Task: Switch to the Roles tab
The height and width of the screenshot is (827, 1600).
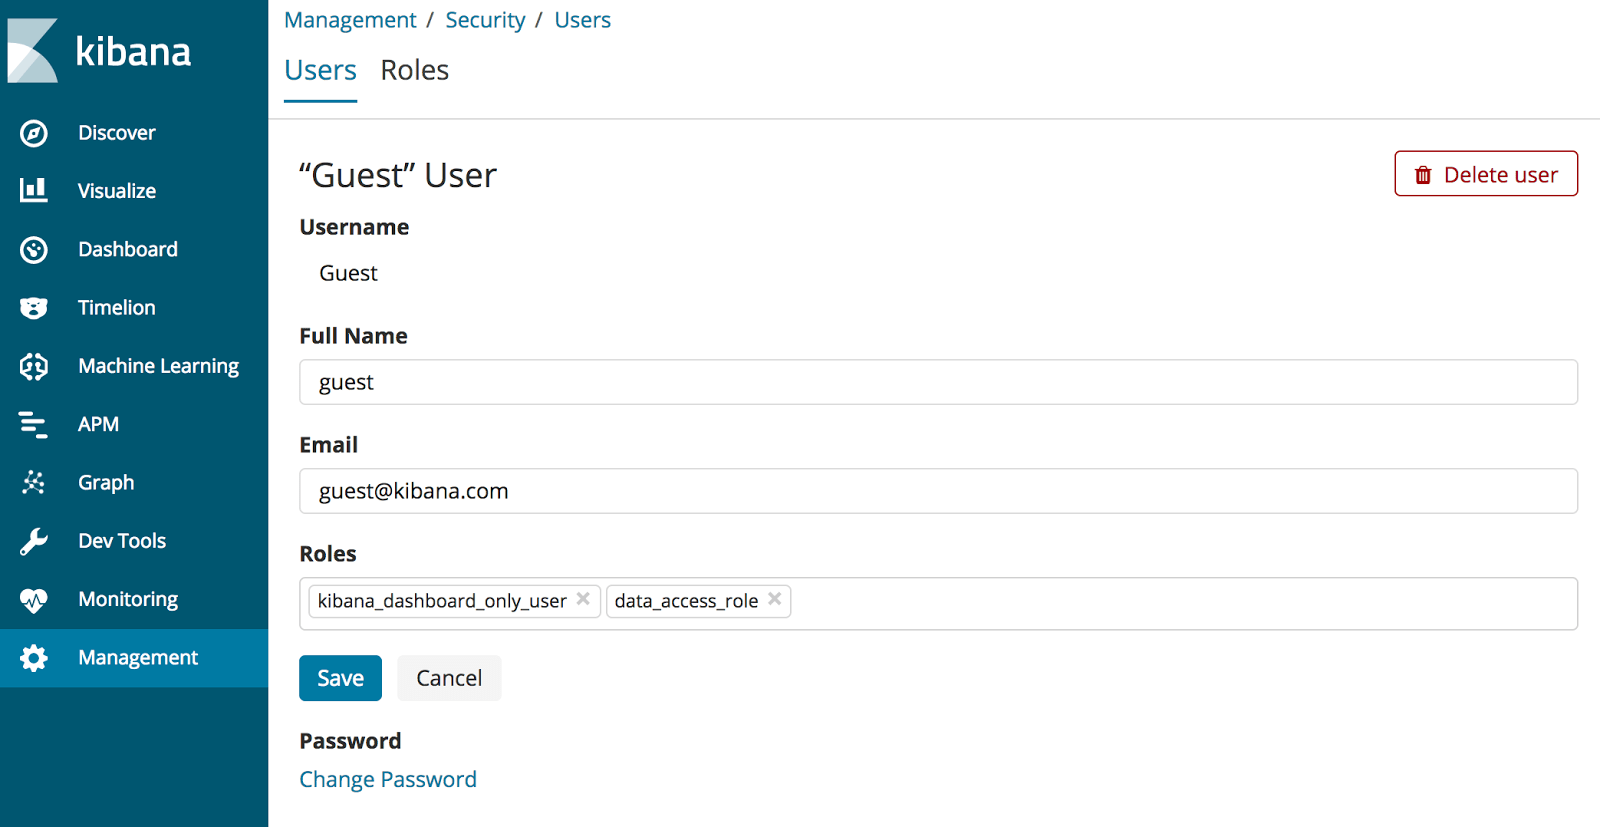Action: (x=415, y=71)
